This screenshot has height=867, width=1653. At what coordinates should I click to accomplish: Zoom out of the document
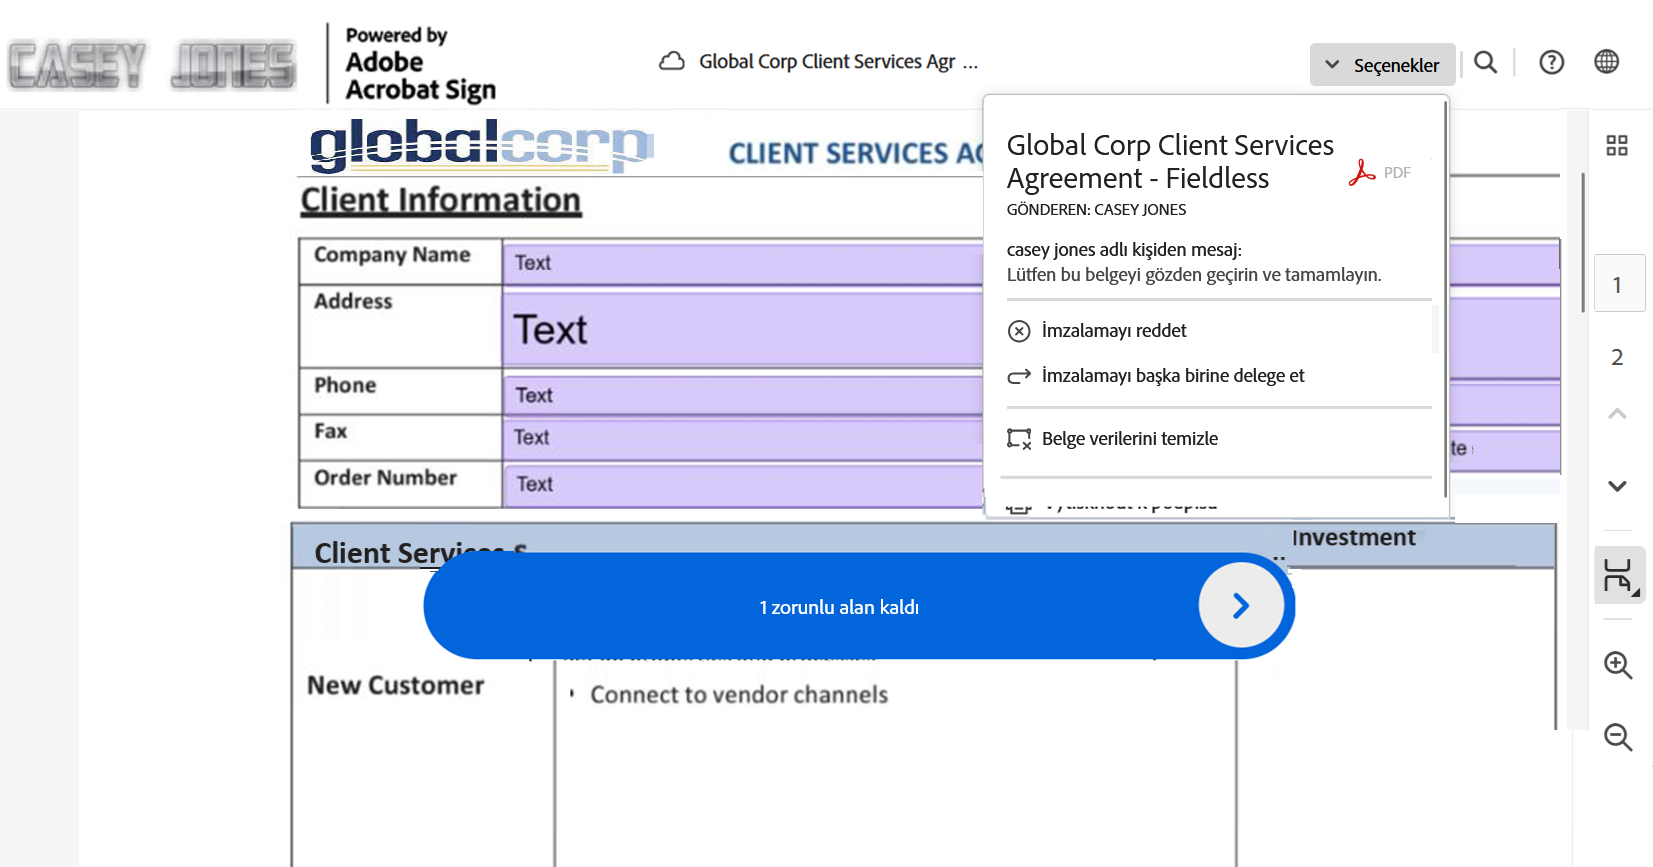1618,738
